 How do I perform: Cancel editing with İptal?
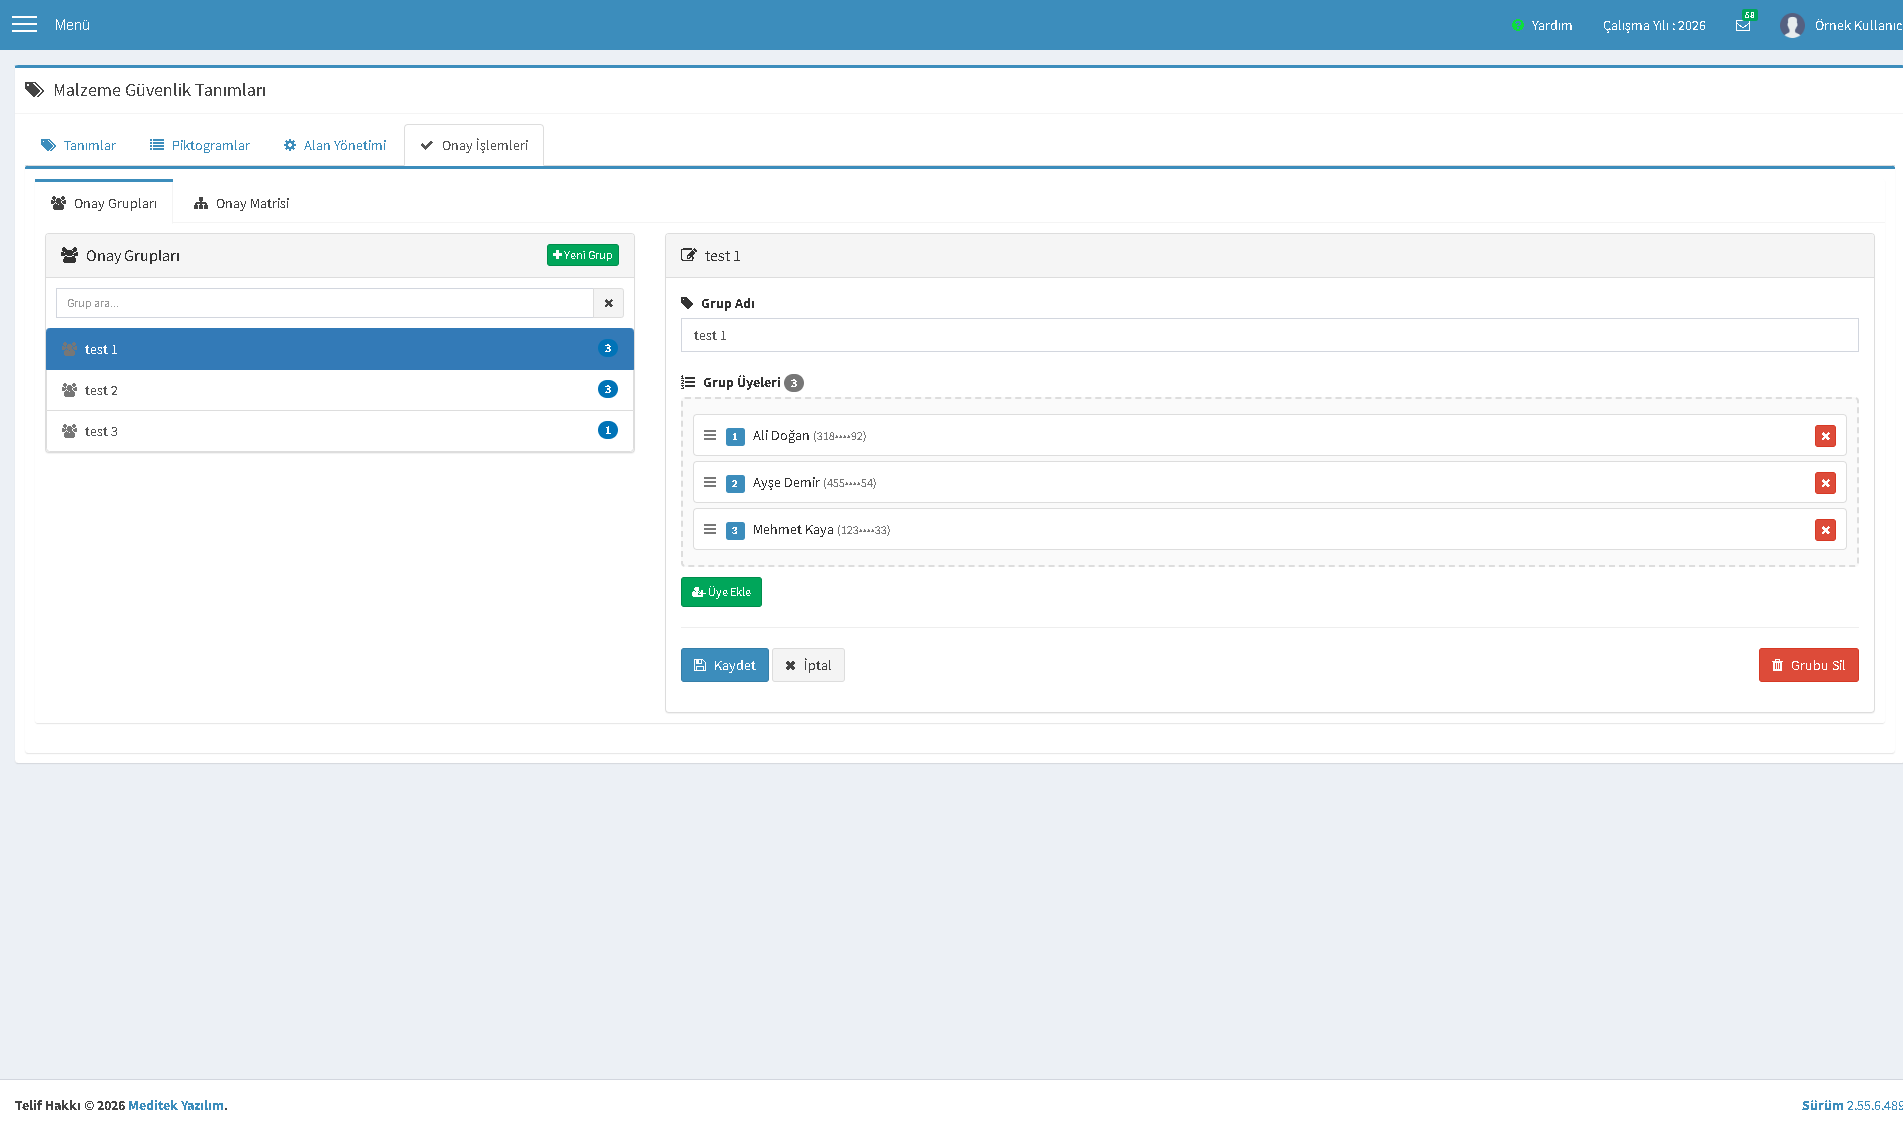[808, 665]
